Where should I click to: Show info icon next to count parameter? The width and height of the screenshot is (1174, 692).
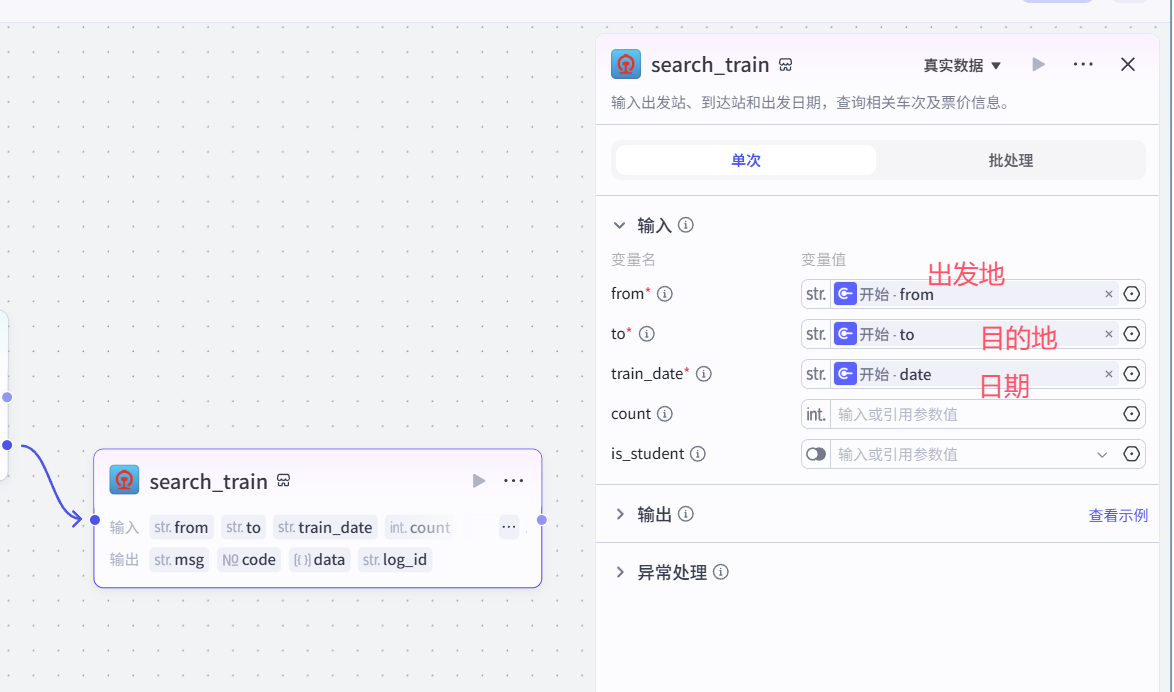[665, 414]
